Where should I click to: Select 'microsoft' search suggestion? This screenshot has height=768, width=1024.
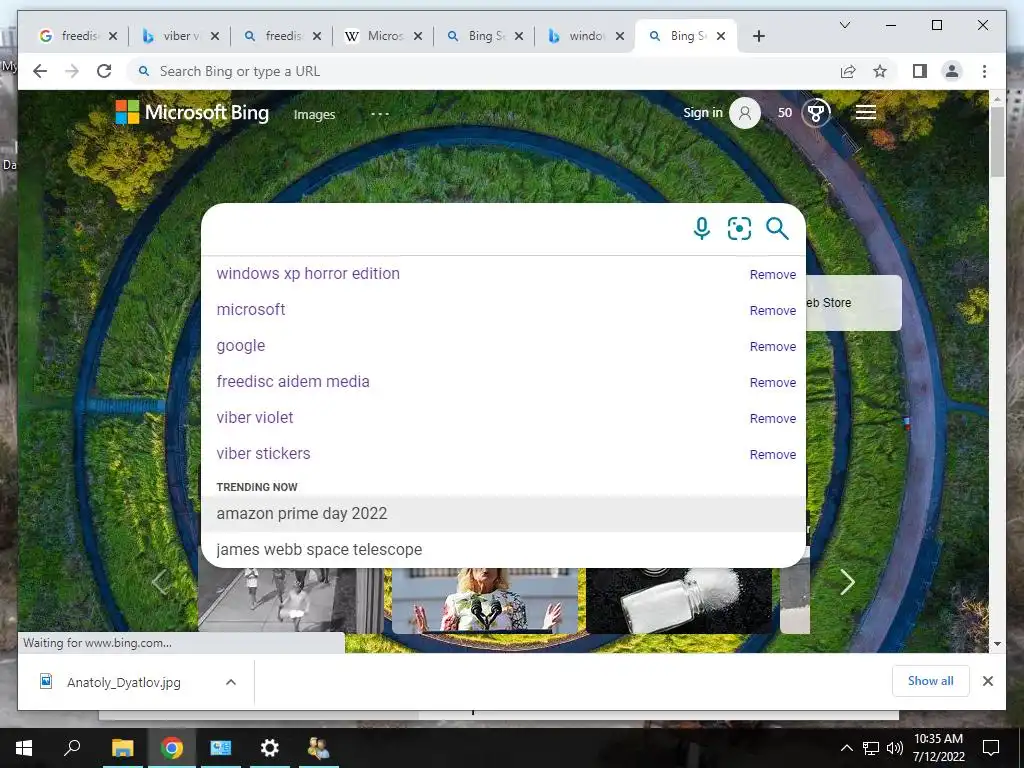pos(251,310)
